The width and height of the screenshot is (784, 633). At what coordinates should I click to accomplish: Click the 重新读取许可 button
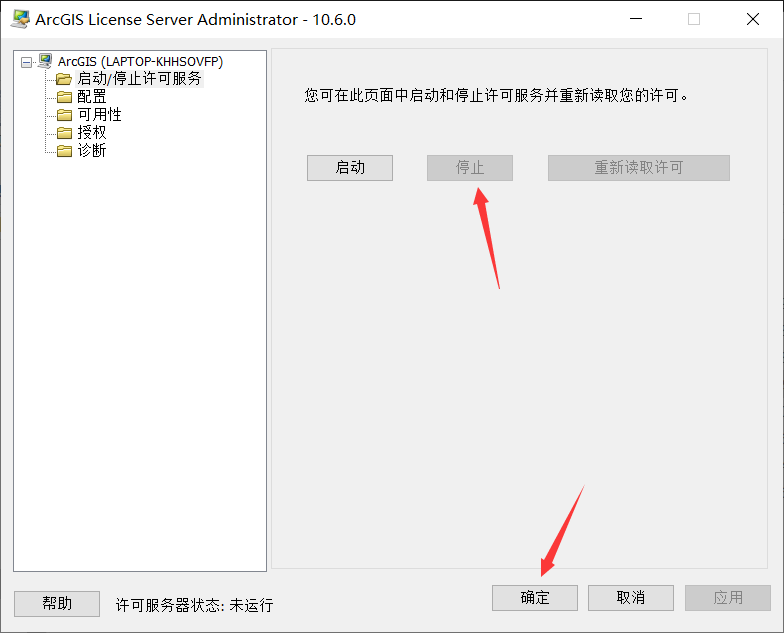pos(639,168)
